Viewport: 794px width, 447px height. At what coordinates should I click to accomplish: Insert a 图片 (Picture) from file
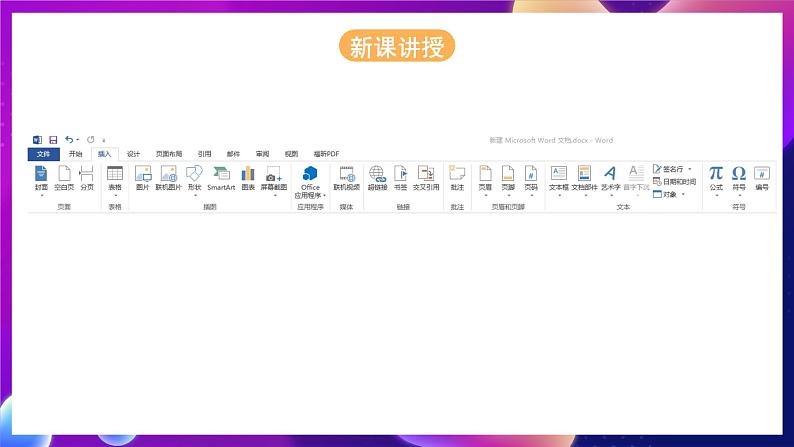[x=143, y=178]
